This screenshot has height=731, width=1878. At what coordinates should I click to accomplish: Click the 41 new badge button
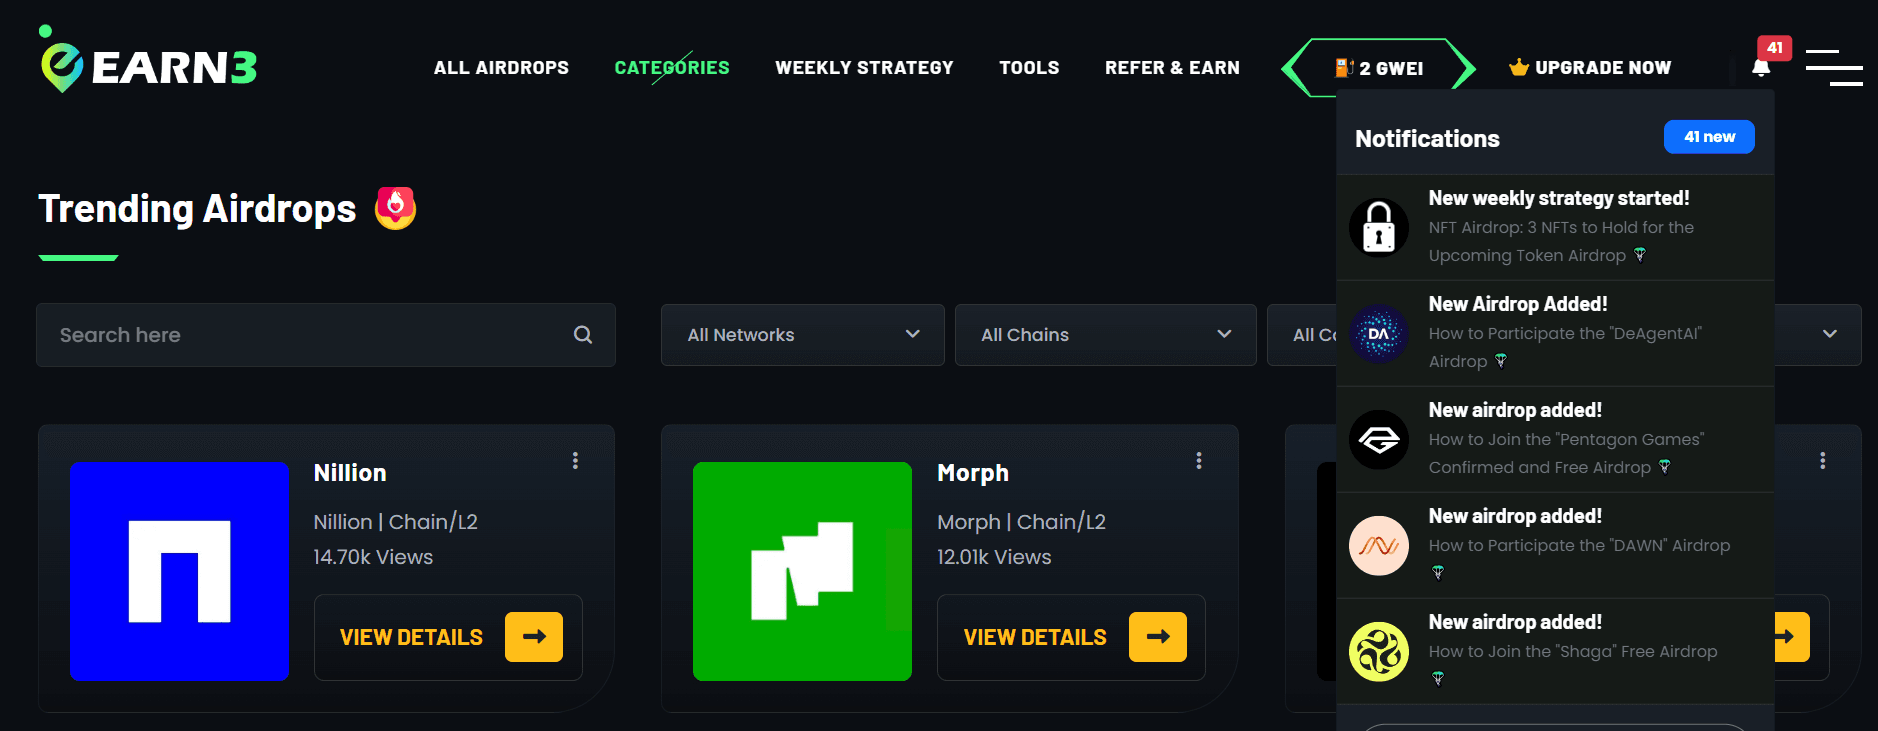[1709, 137]
